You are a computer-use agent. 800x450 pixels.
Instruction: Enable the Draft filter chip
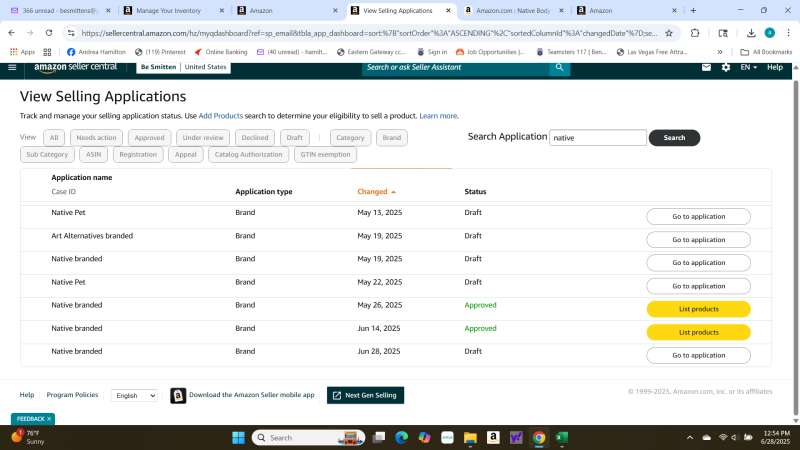[x=293, y=137]
